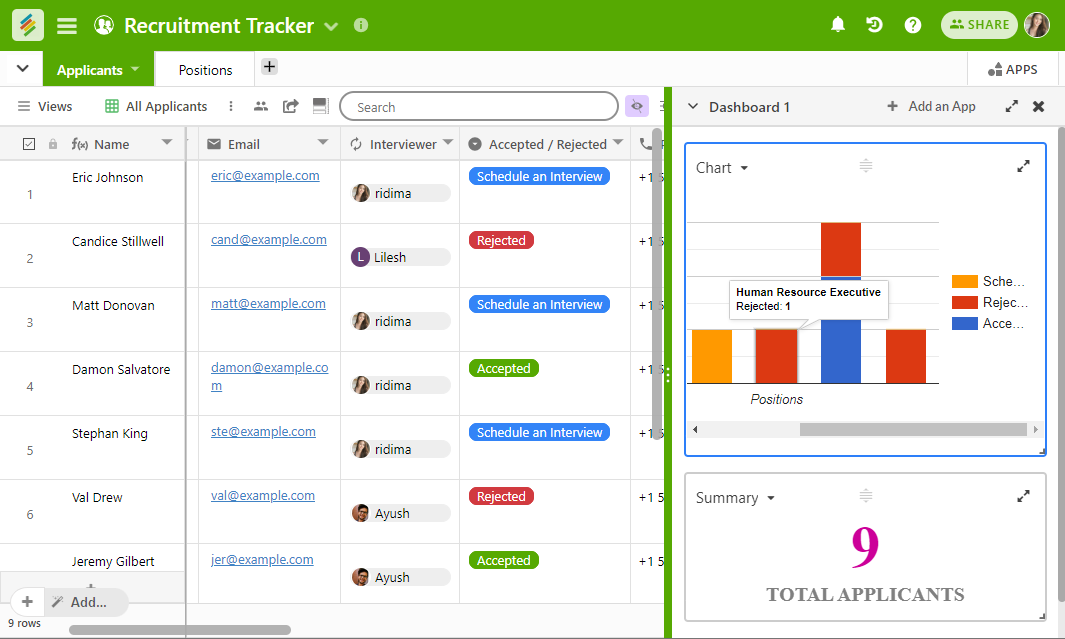
Task: Expand the Summary app to fullscreen
Action: (1024, 496)
